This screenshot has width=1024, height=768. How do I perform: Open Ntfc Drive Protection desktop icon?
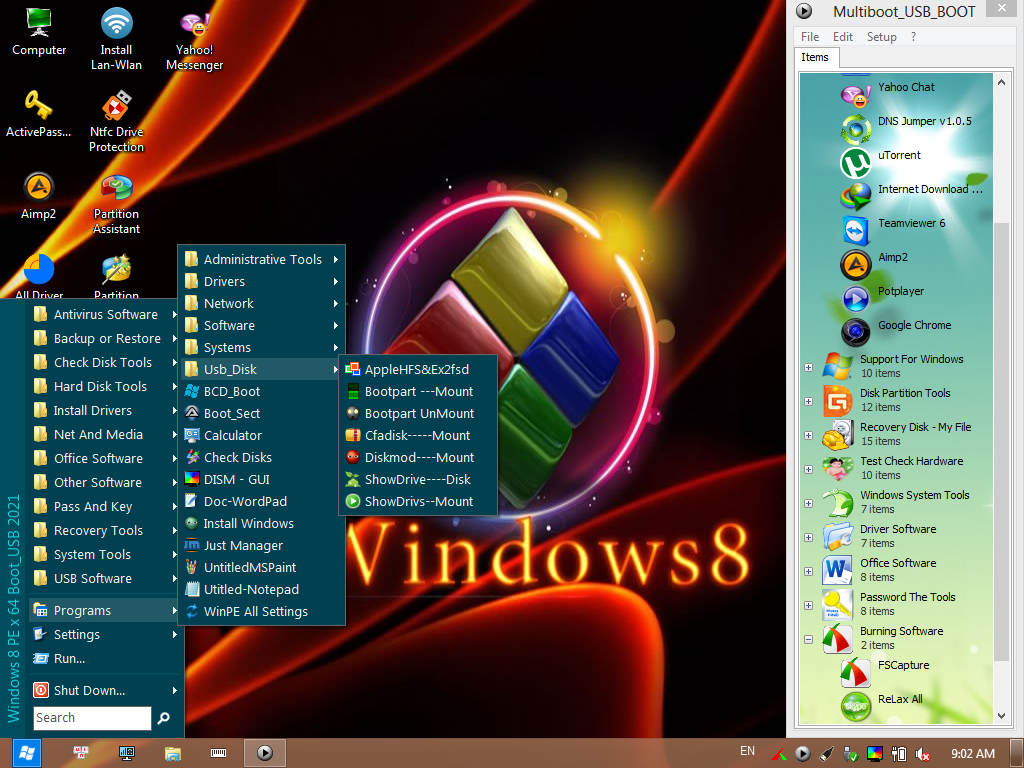point(116,121)
